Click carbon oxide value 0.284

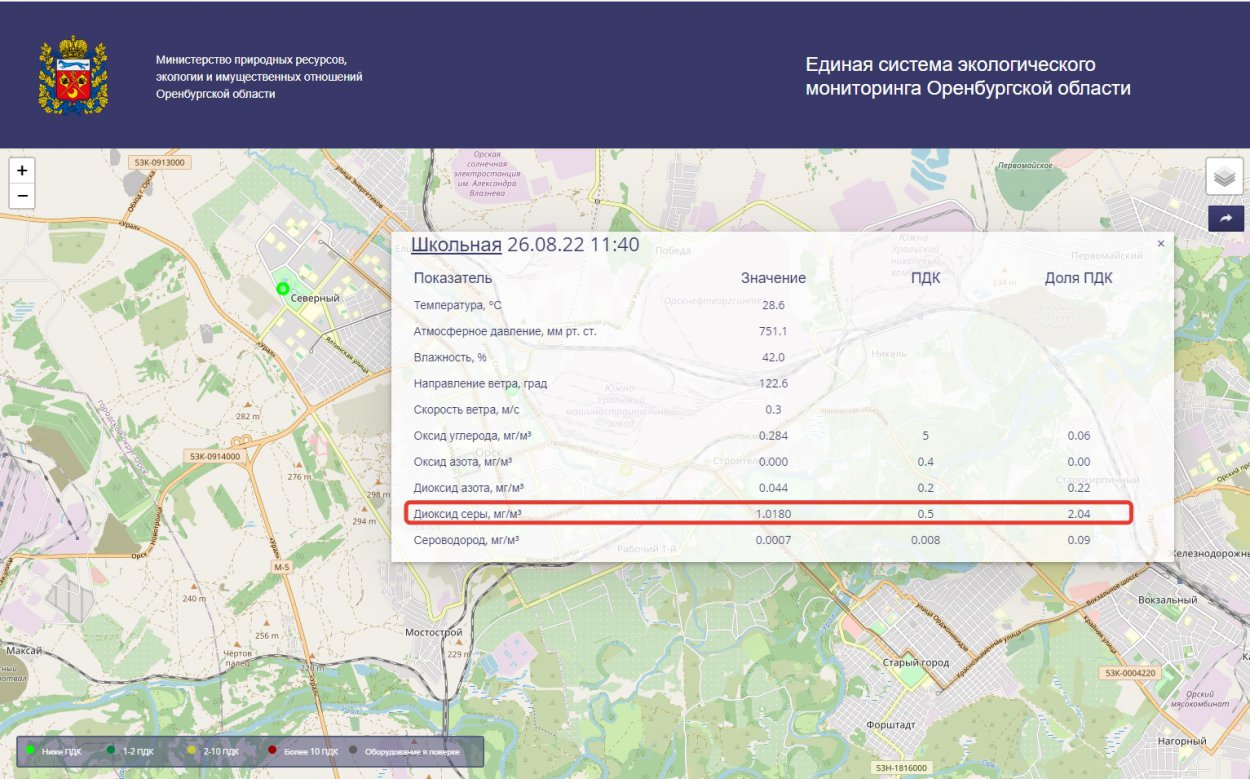pyautogui.click(x=773, y=436)
